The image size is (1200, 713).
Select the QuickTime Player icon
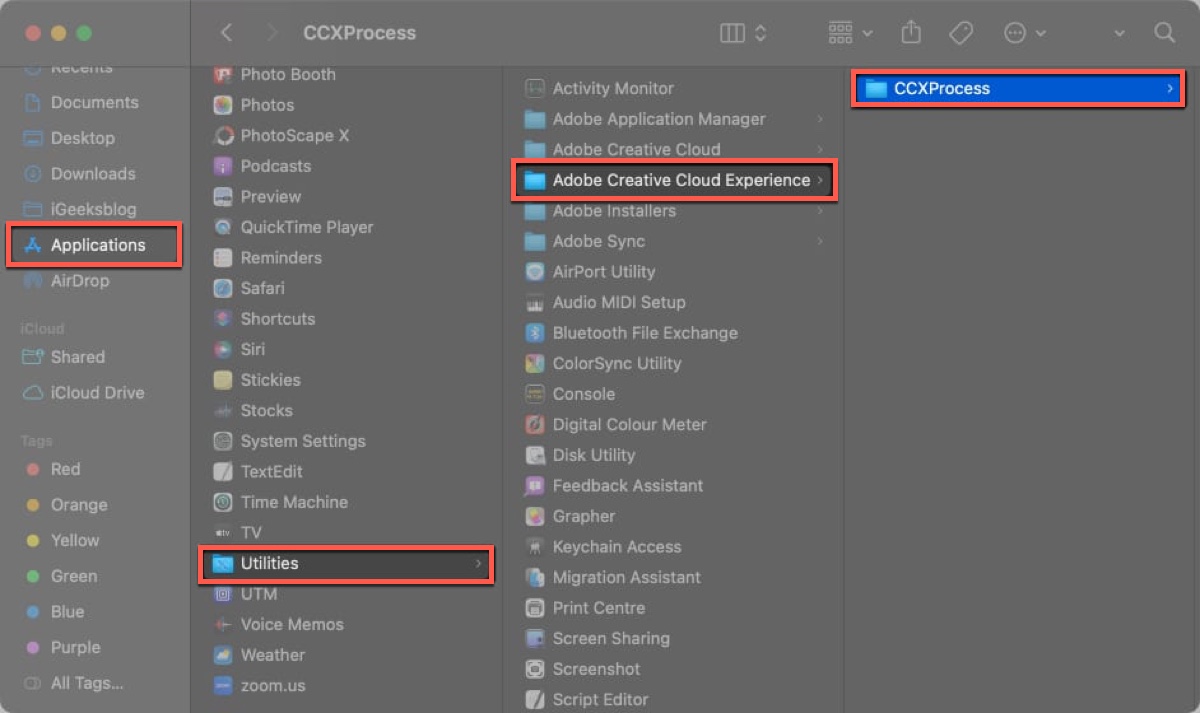pos(223,227)
